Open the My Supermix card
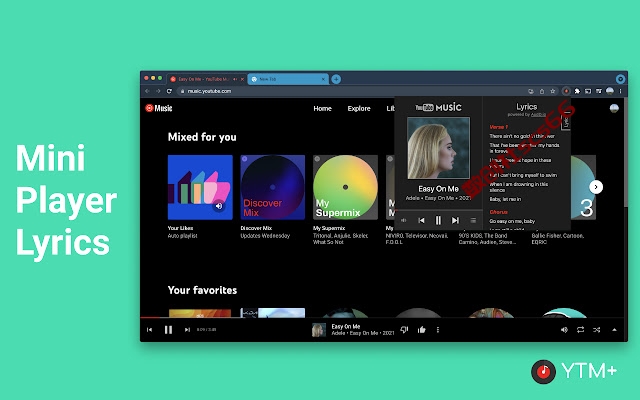Viewport: 640px width, 400px height. (345, 187)
